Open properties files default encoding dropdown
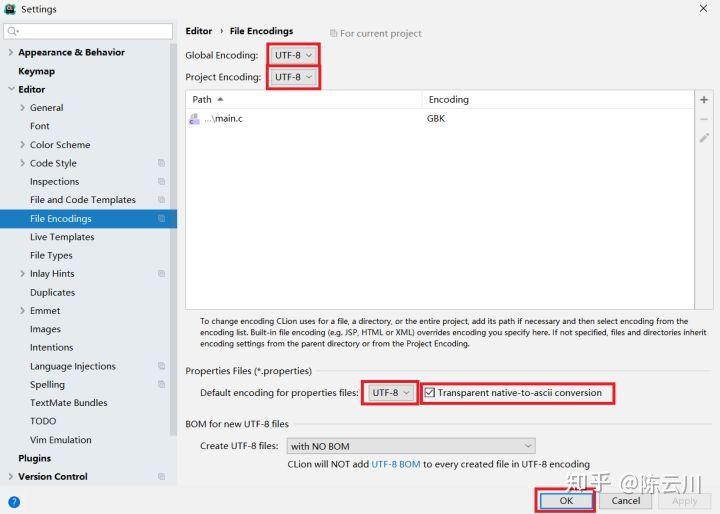The width and height of the screenshot is (720, 514). click(391, 393)
